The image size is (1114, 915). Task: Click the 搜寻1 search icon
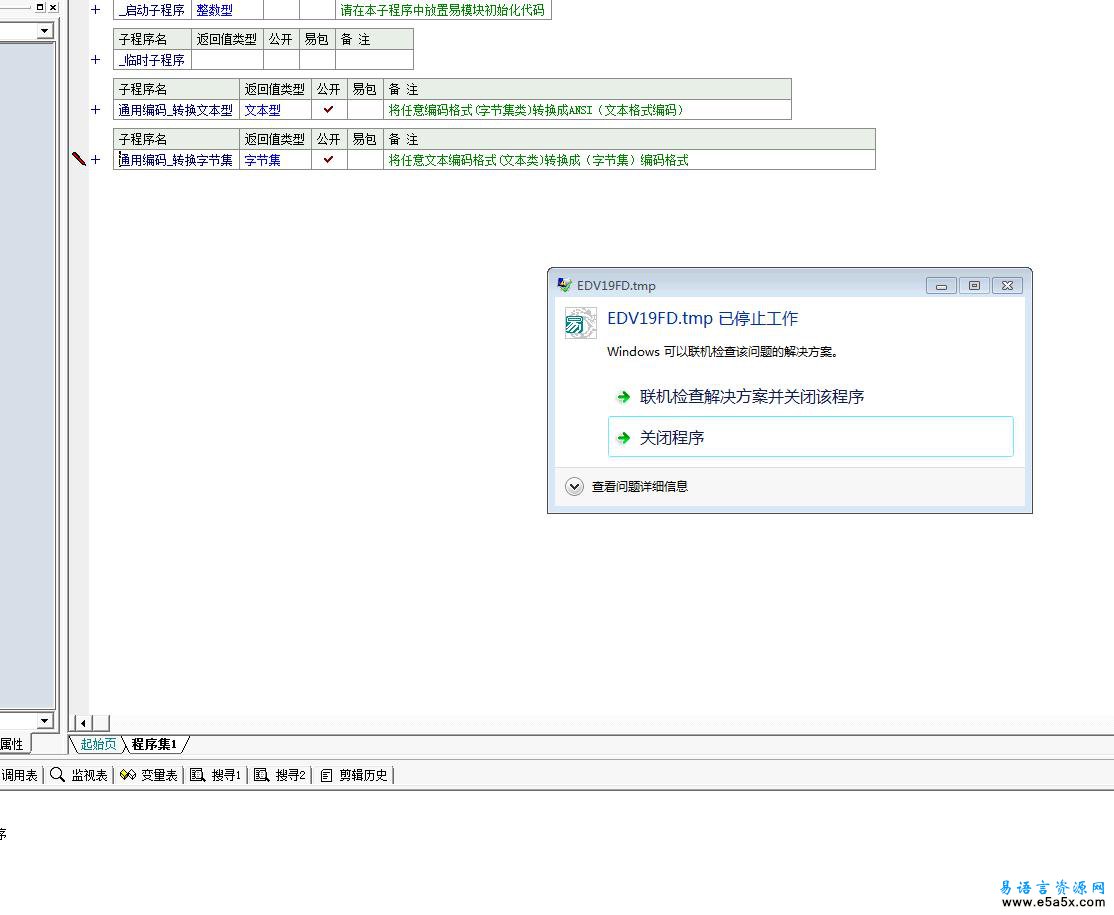(x=197, y=775)
